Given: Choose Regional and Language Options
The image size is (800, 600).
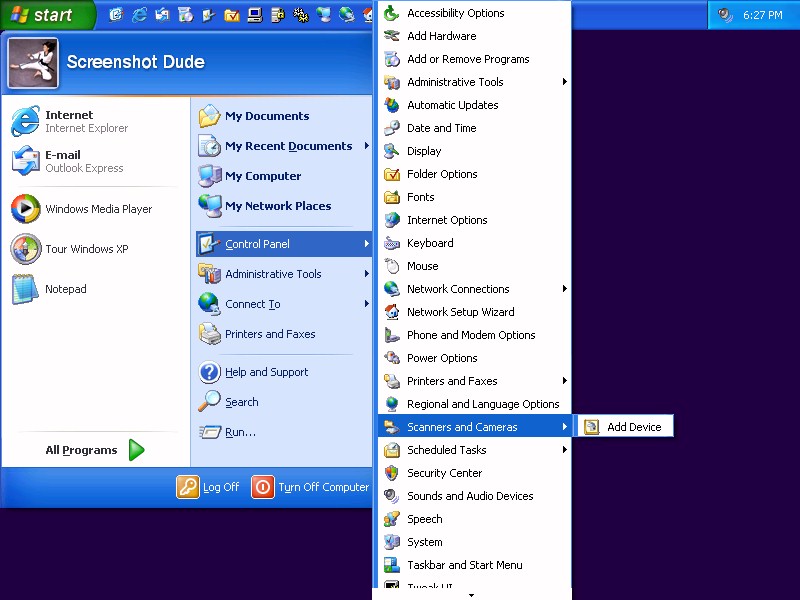Looking at the screenshot, I should tap(483, 404).
